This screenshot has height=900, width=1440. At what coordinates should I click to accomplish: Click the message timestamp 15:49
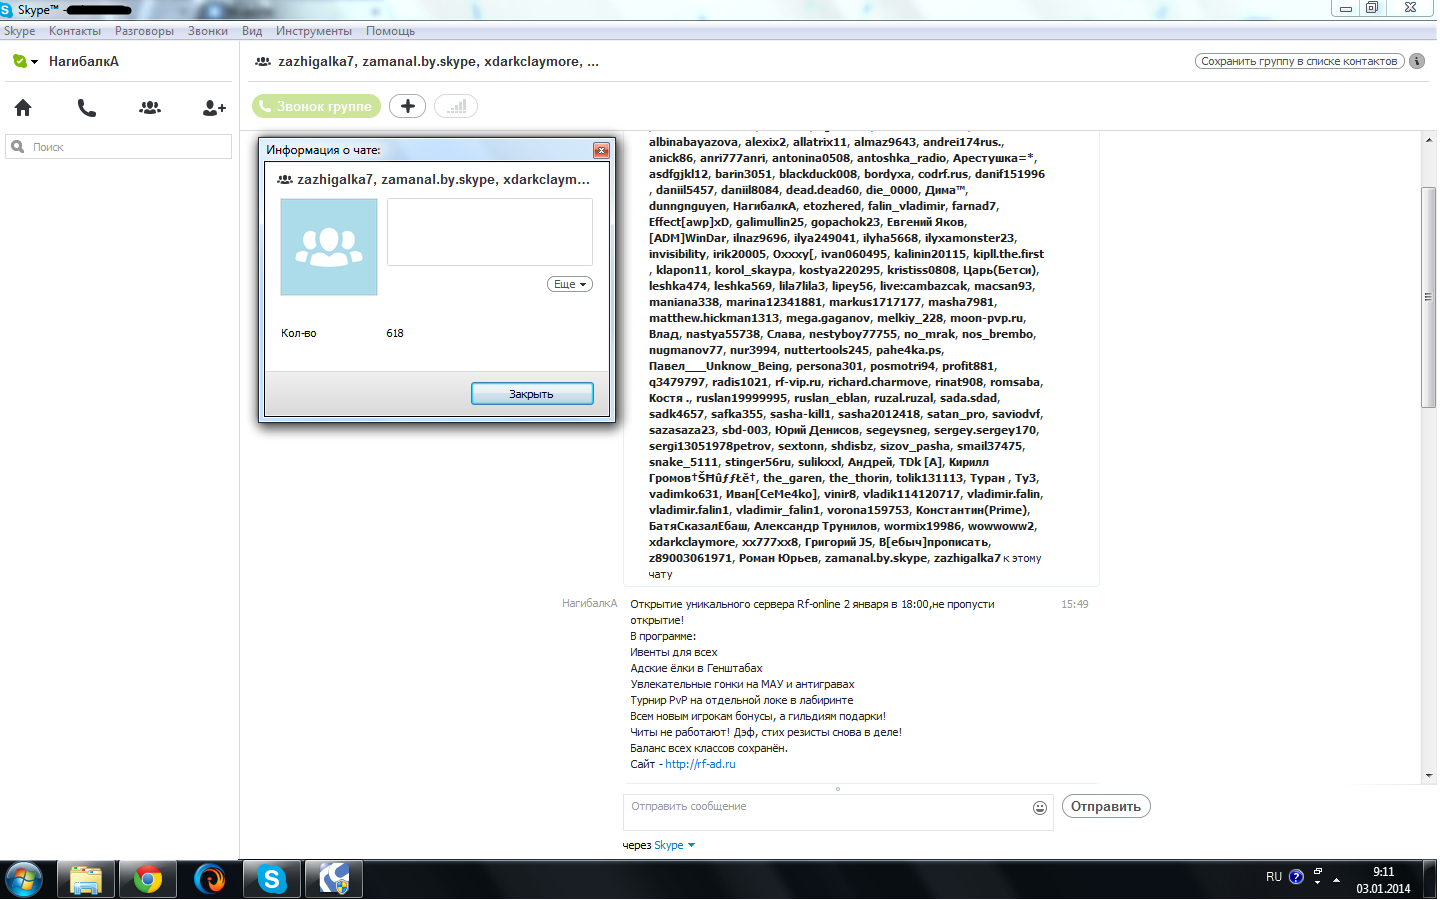[x=1075, y=604]
